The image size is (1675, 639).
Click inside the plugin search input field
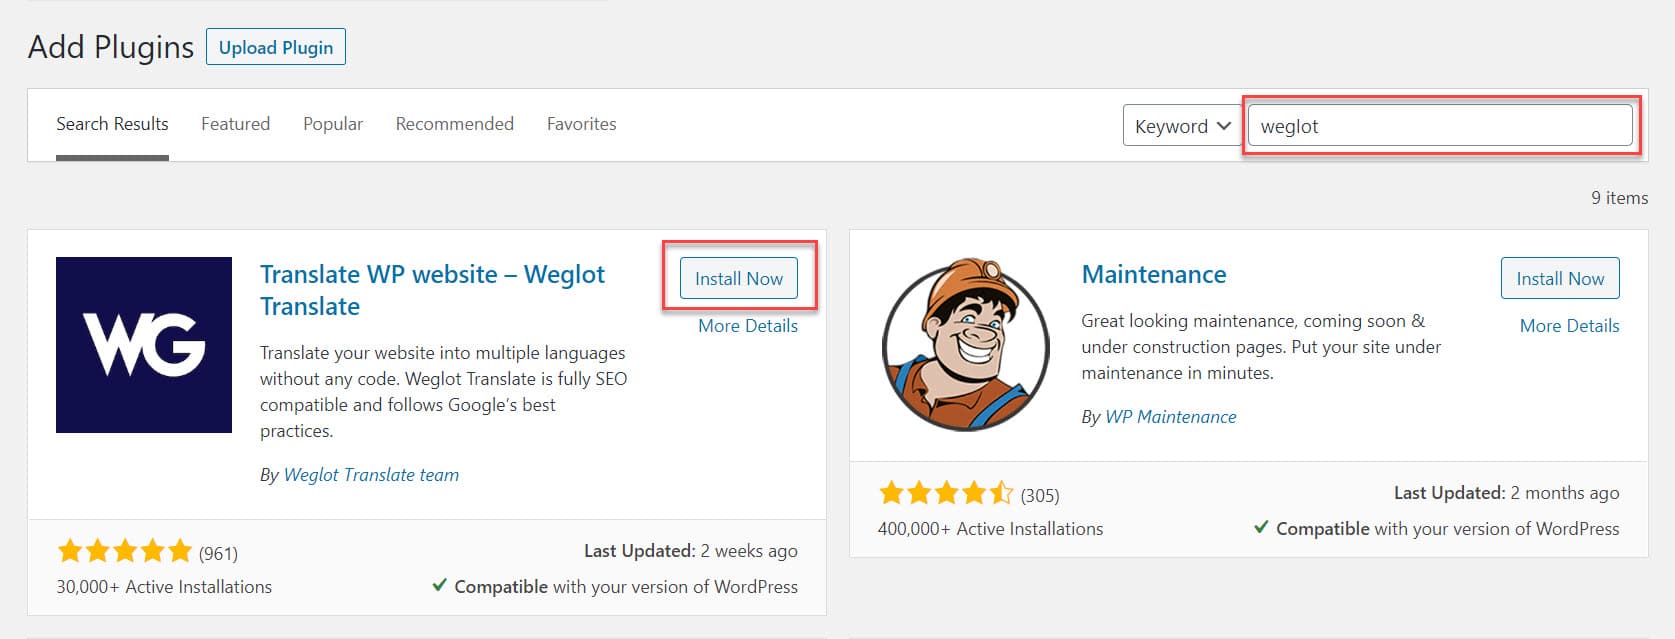[x=1440, y=126]
